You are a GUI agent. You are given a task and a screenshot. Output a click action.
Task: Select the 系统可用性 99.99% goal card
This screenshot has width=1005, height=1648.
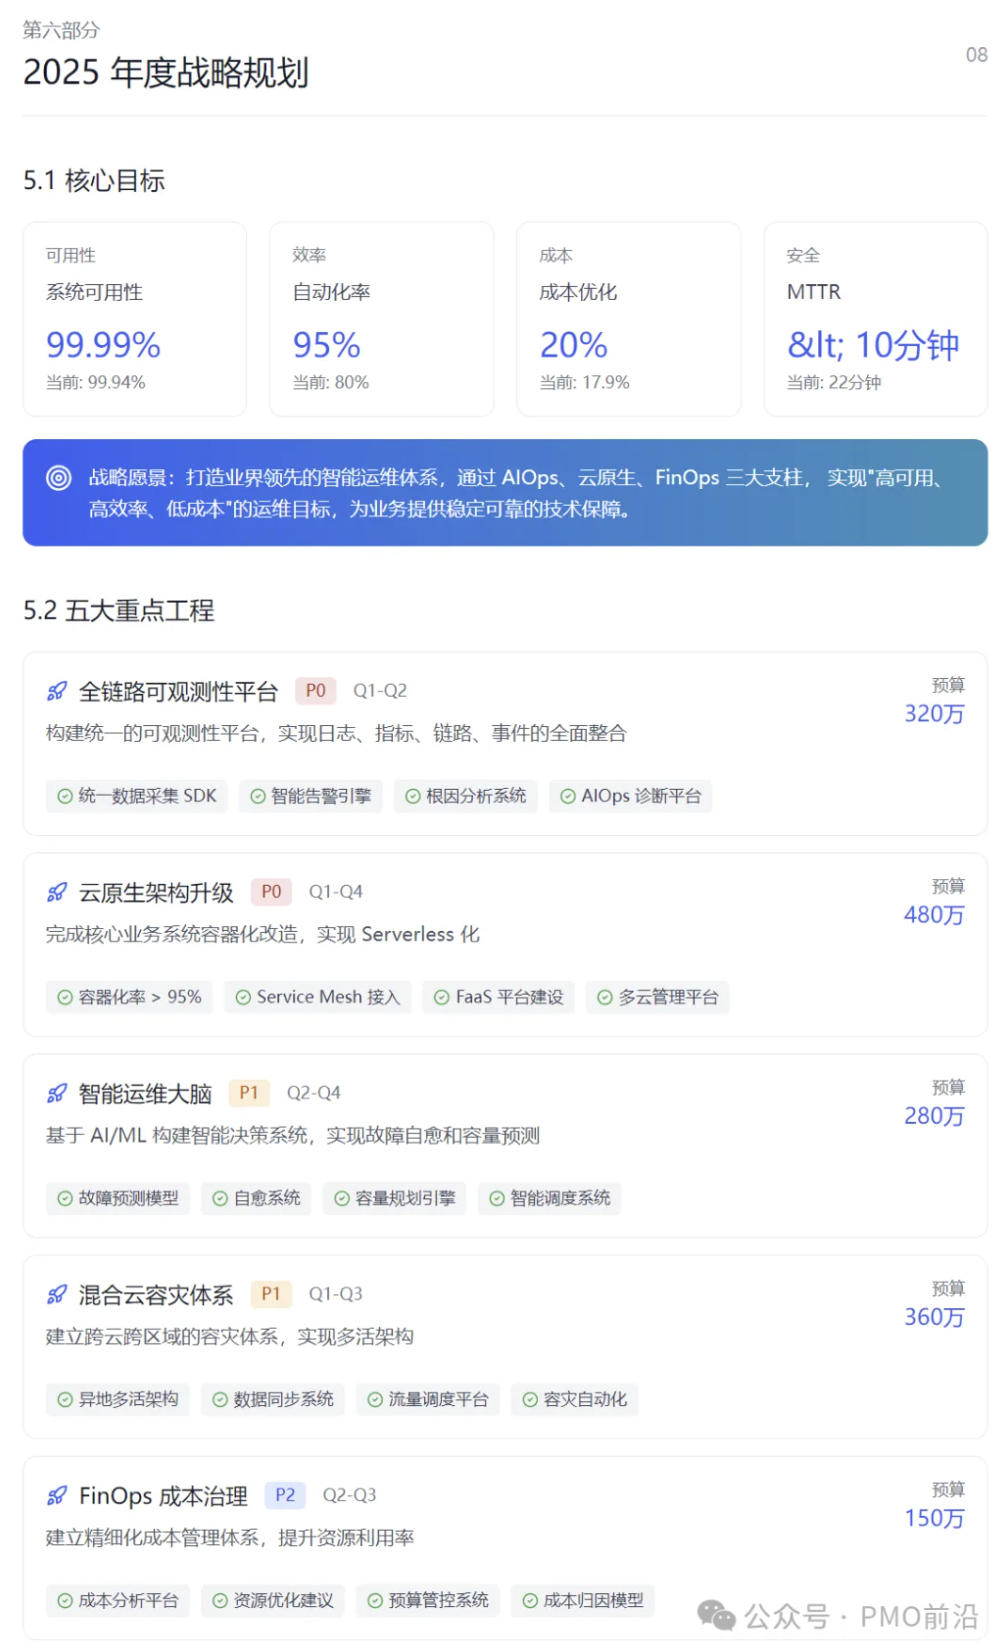click(x=134, y=319)
